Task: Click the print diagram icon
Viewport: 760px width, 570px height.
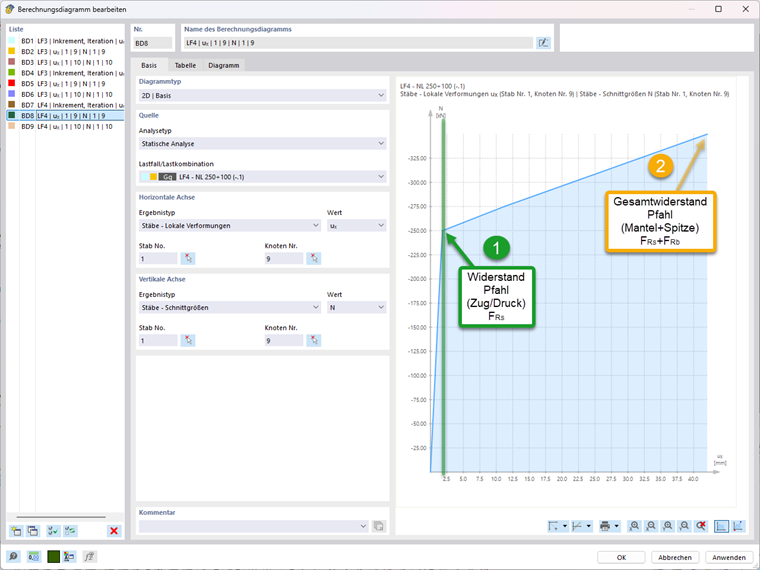Action: coord(605,526)
